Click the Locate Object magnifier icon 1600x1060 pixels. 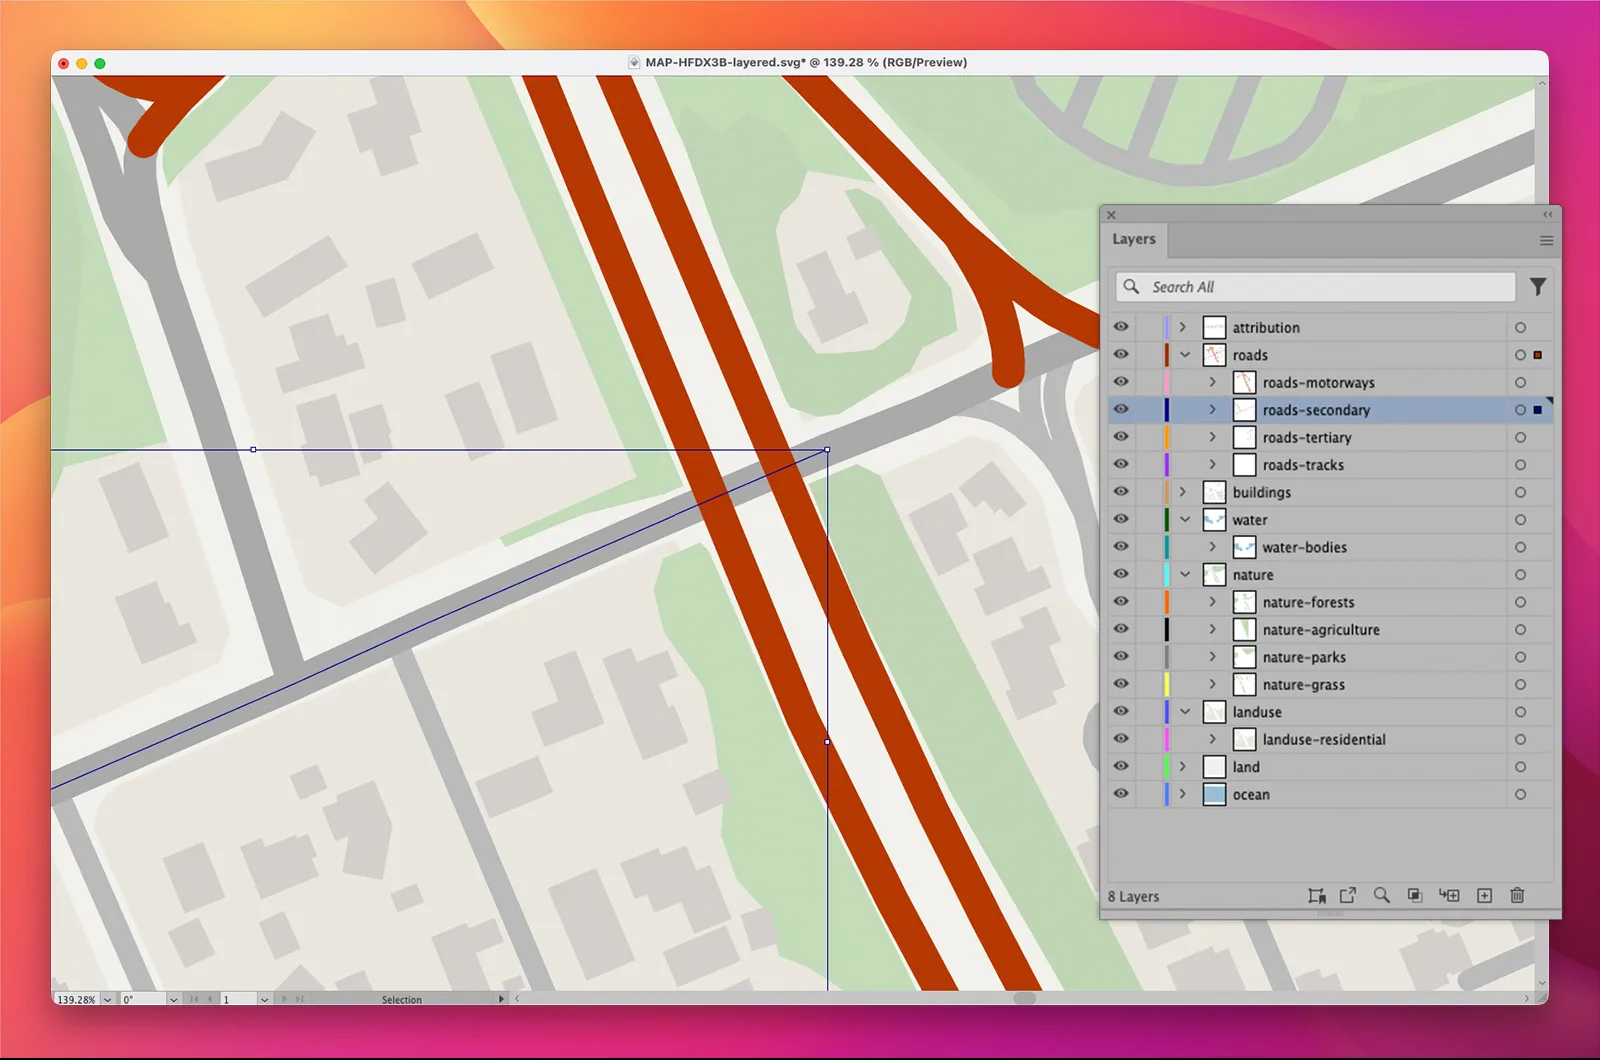click(1381, 896)
